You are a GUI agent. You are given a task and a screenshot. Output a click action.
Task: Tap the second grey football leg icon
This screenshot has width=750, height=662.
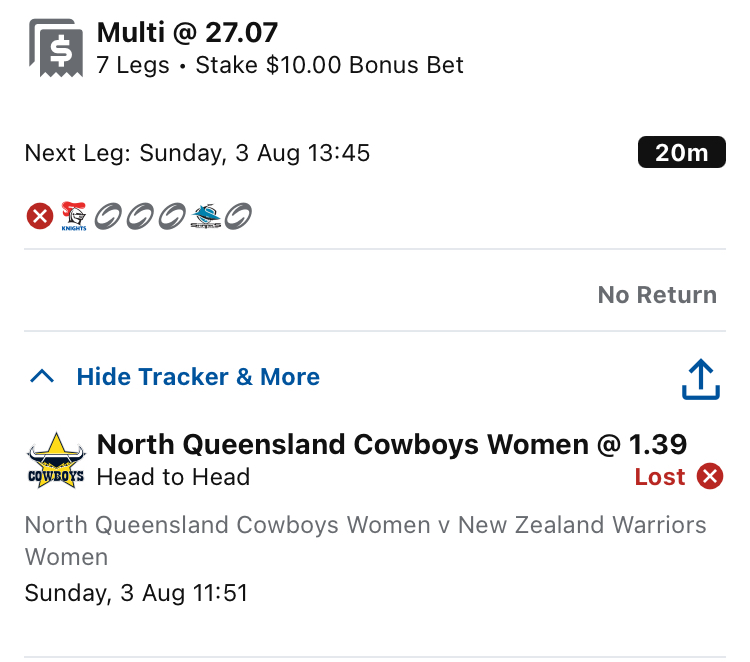(x=140, y=216)
